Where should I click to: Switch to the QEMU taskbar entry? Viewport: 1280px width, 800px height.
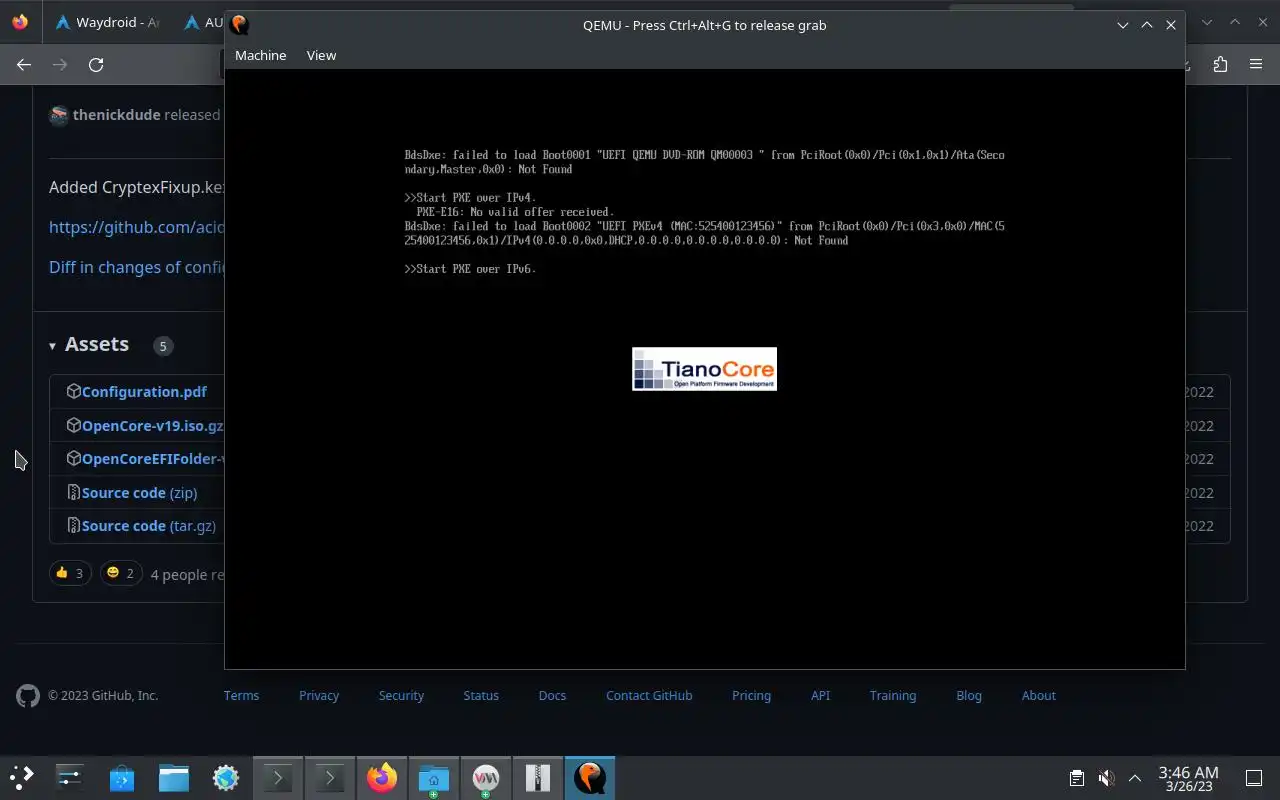click(x=590, y=777)
